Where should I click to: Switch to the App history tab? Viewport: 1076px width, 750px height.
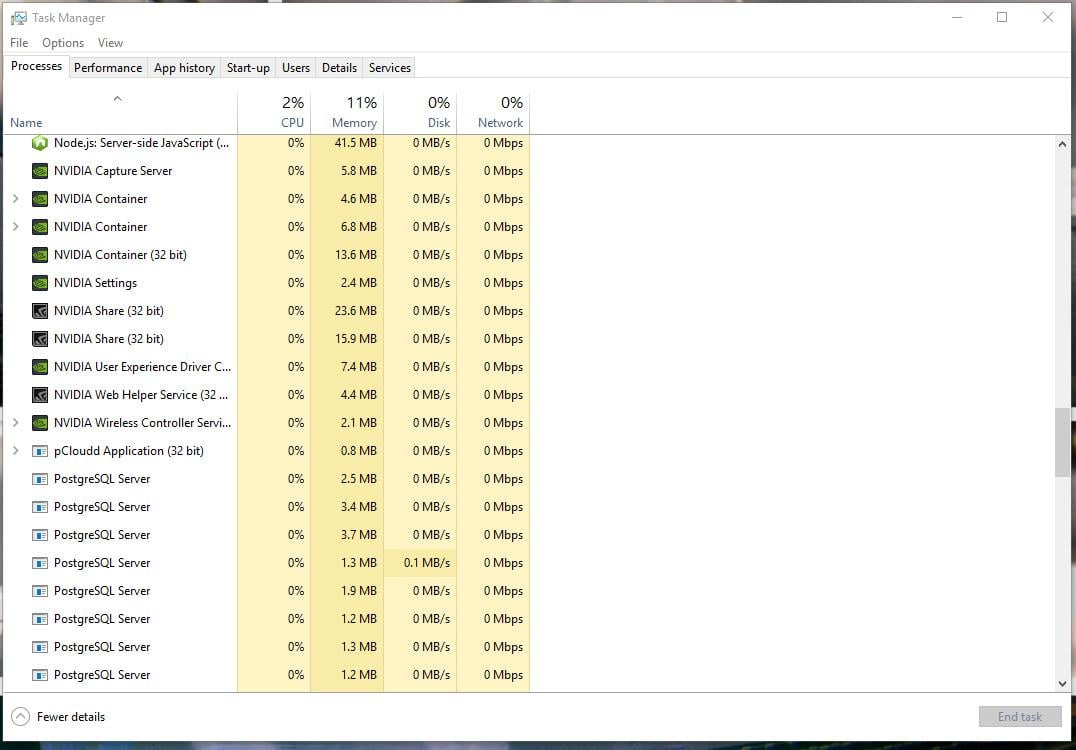184,67
